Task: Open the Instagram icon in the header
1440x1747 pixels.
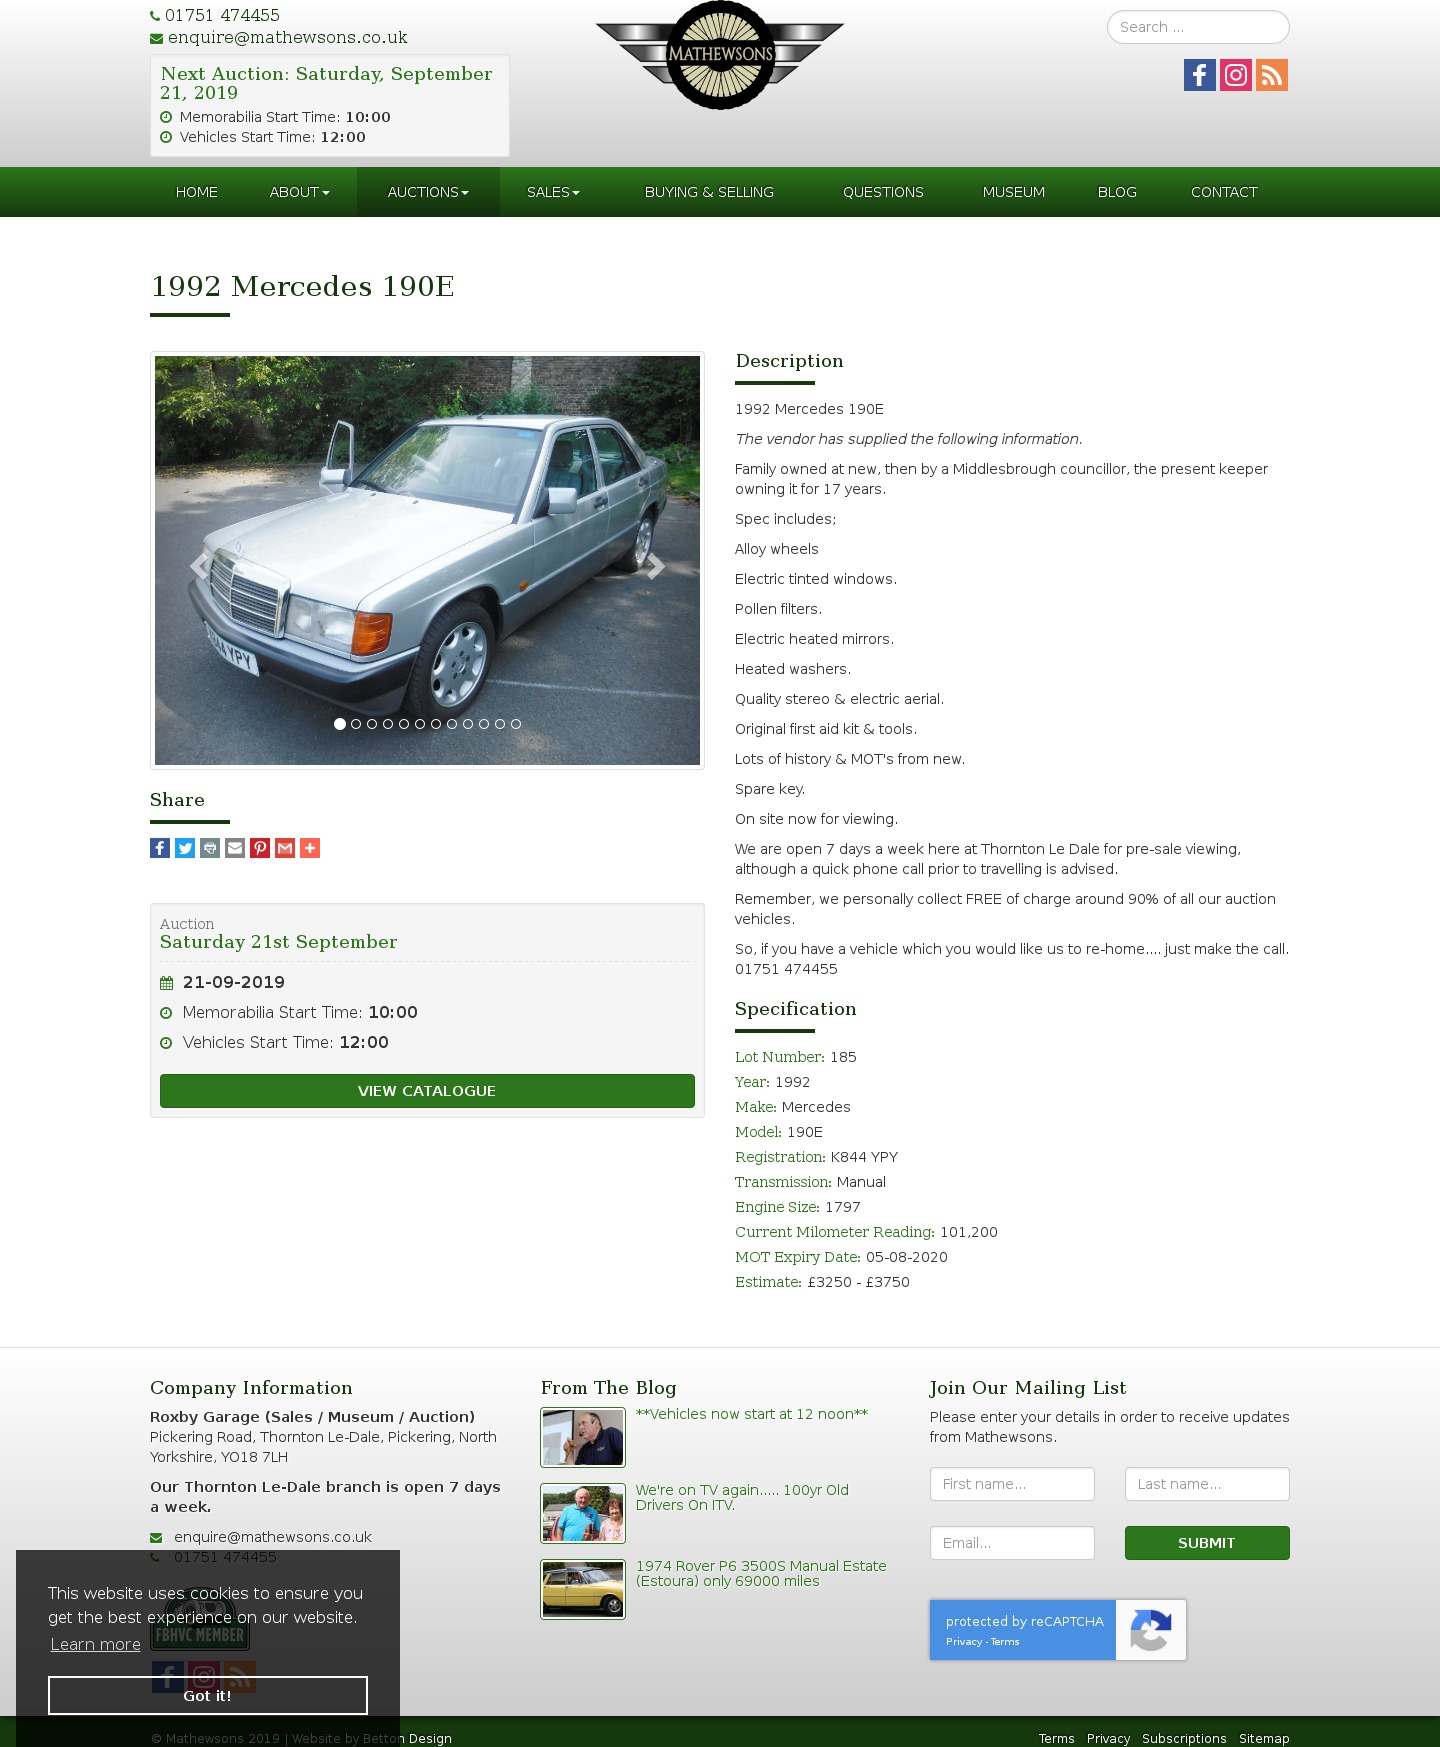Action: (x=1236, y=75)
